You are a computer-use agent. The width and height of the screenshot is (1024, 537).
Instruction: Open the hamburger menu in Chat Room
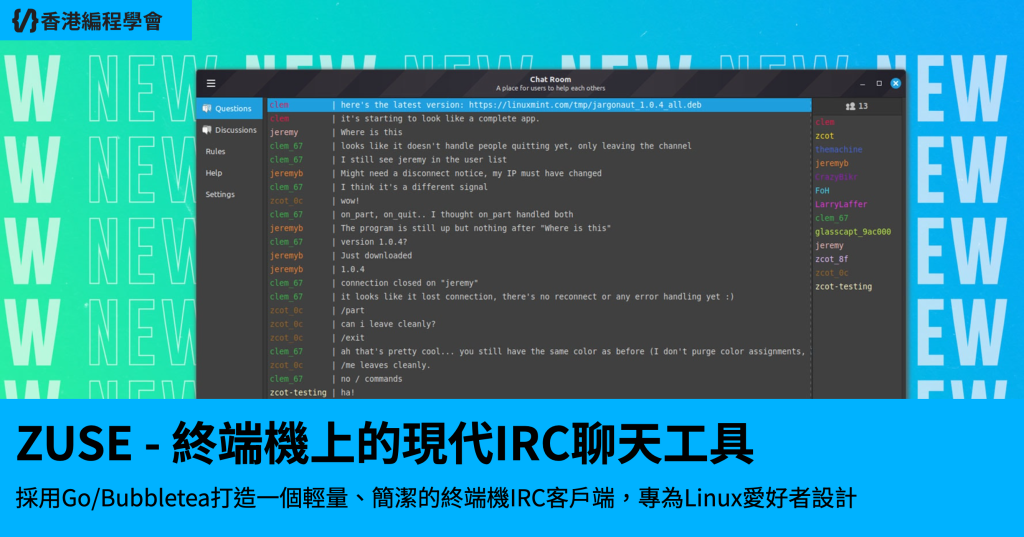[211, 83]
